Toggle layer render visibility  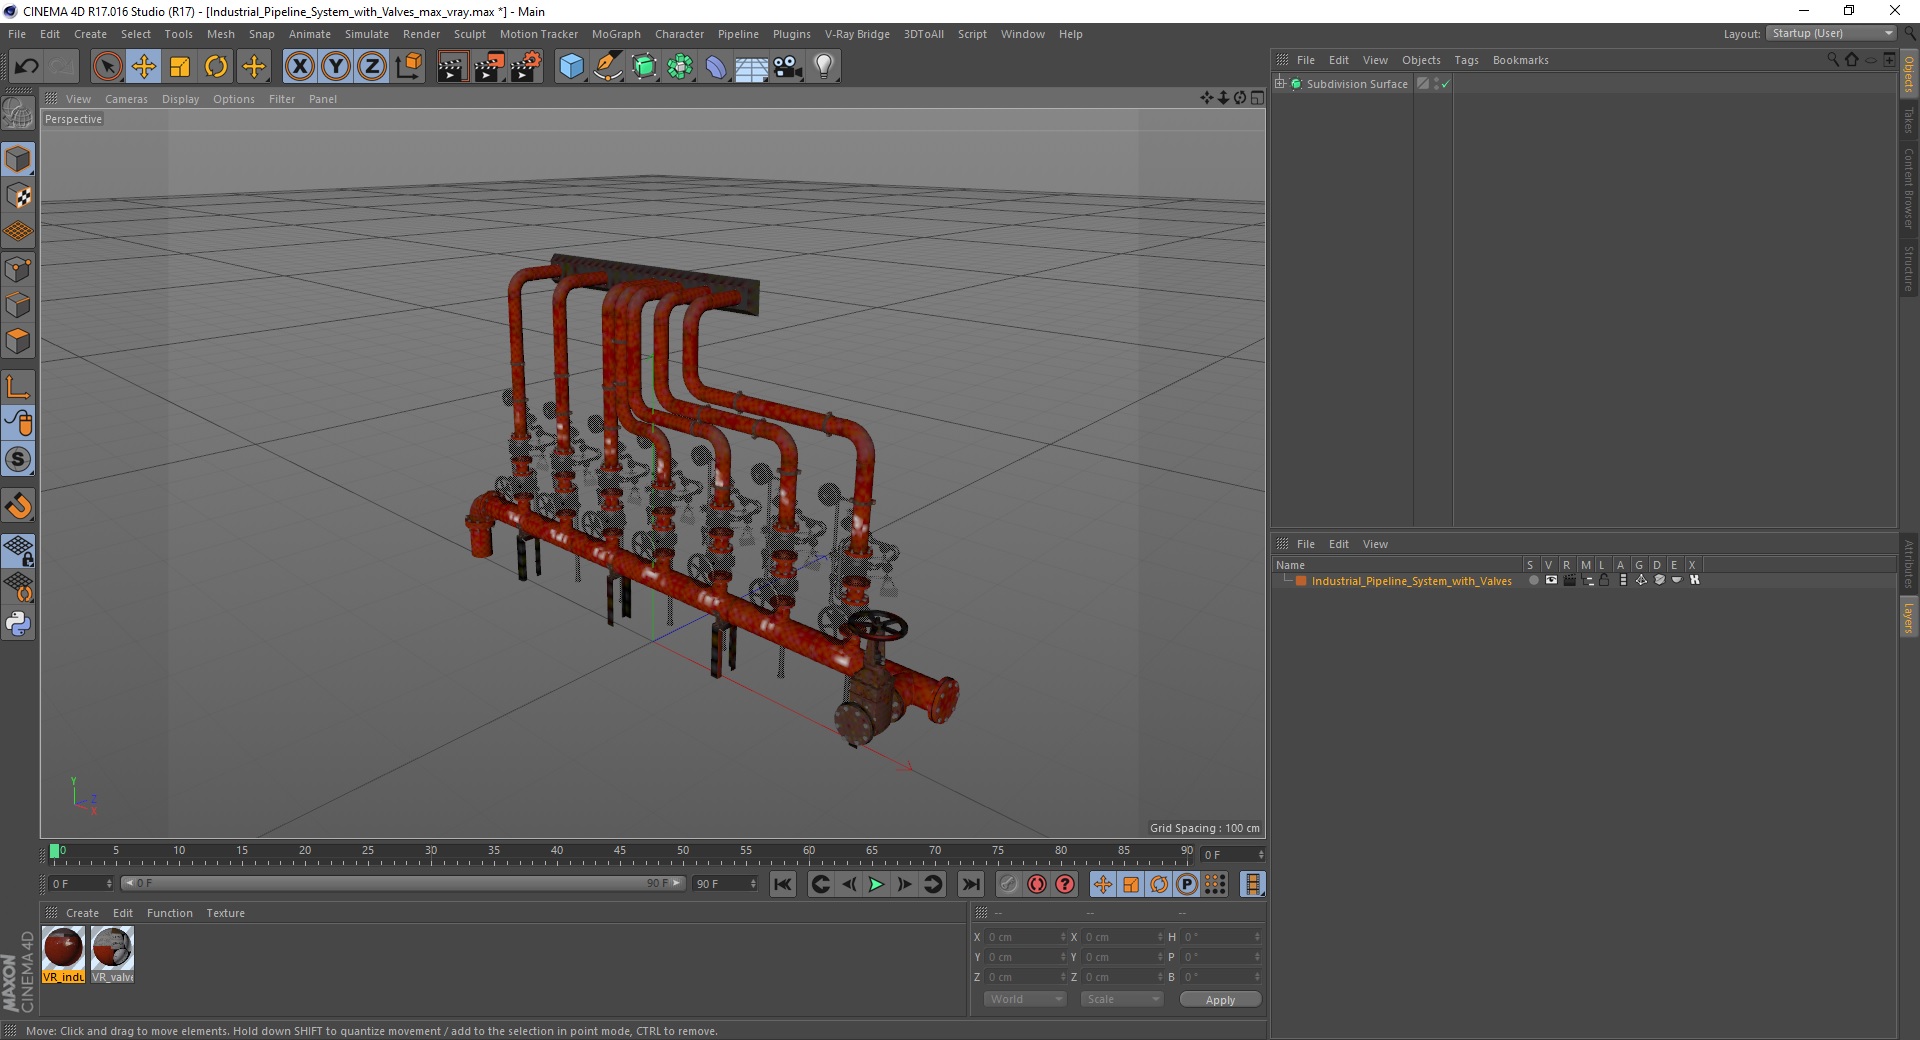[x=1569, y=580]
